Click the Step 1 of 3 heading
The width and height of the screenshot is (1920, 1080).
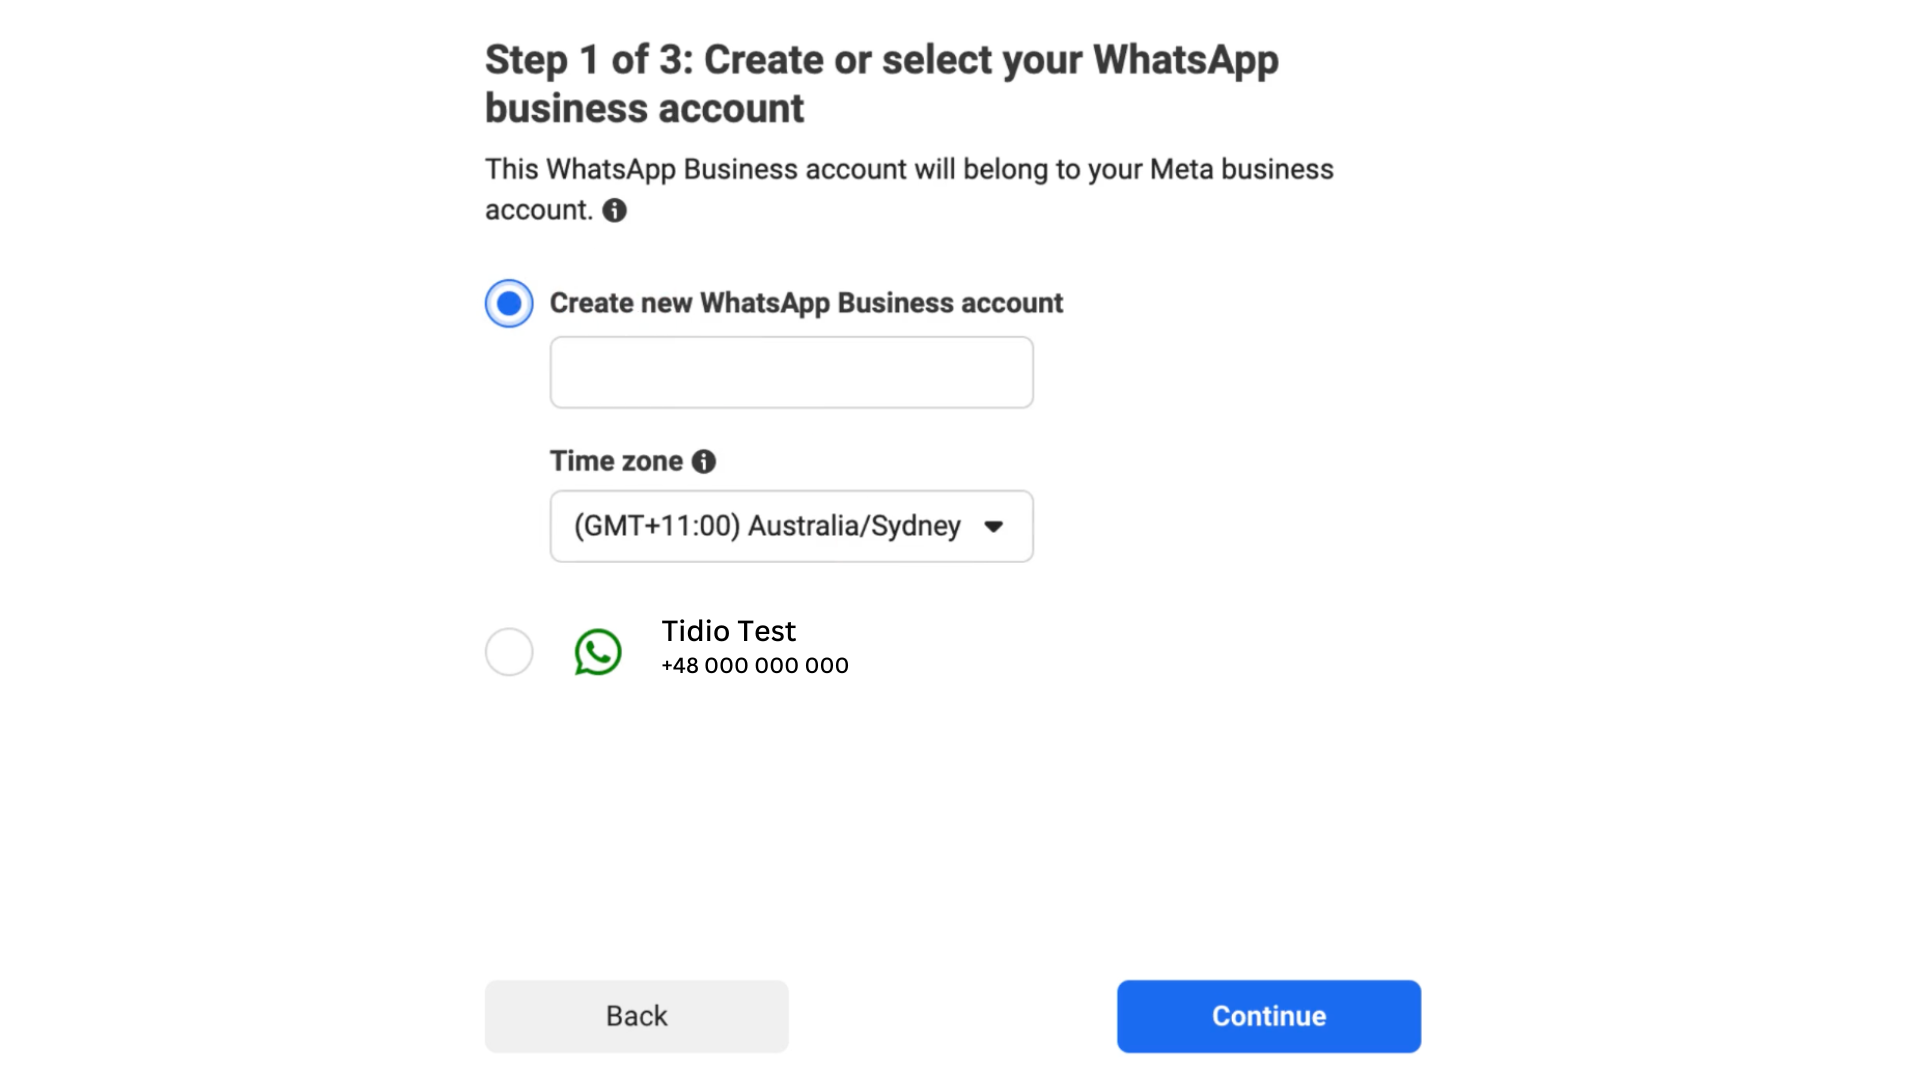pyautogui.click(x=882, y=84)
